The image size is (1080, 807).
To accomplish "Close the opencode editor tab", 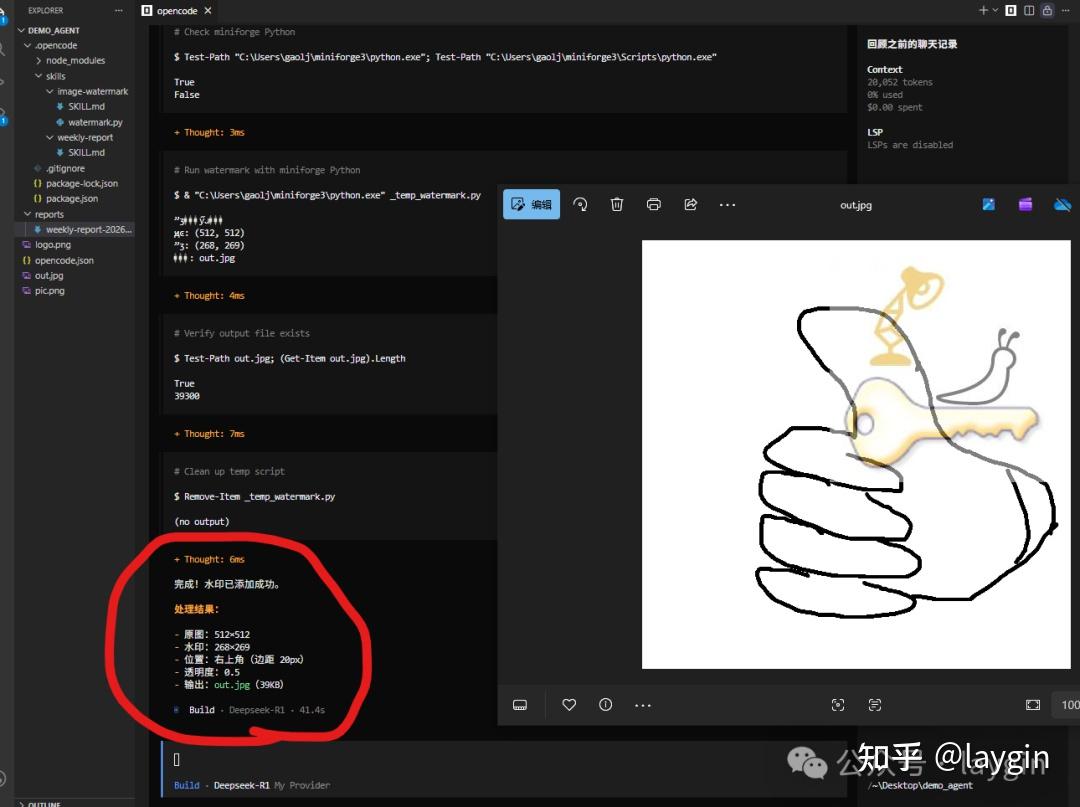I will coord(208,10).
